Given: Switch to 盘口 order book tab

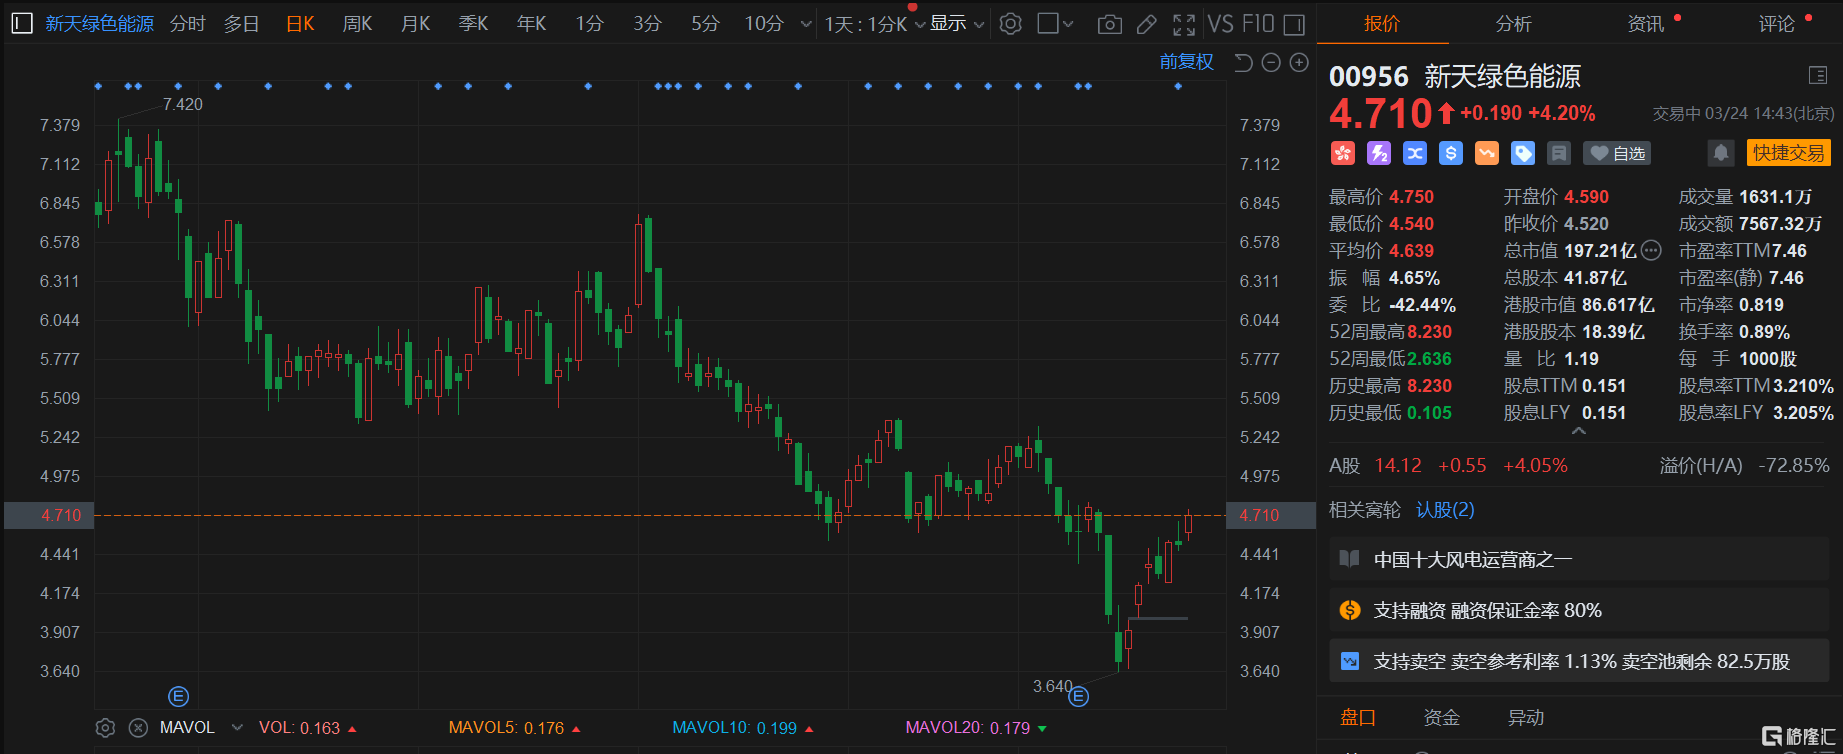Looking at the screenshot, I should [1358, 717].
